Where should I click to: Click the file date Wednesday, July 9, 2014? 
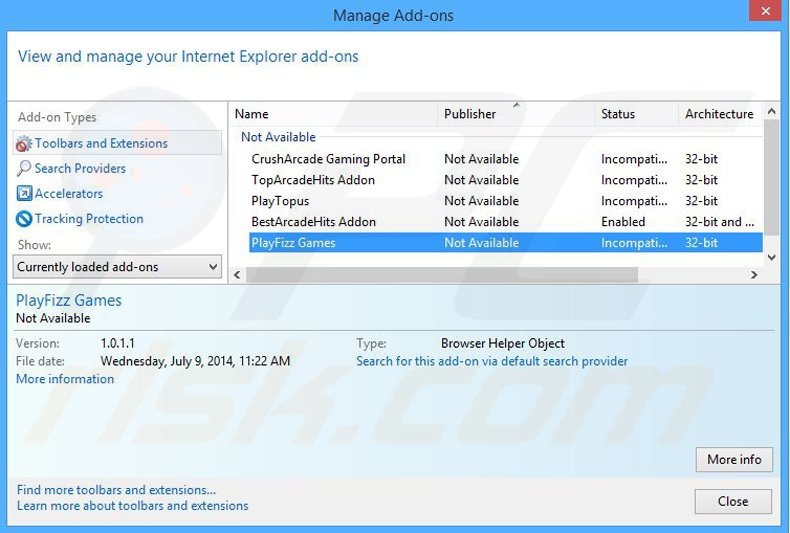click(x=195, y=361)
